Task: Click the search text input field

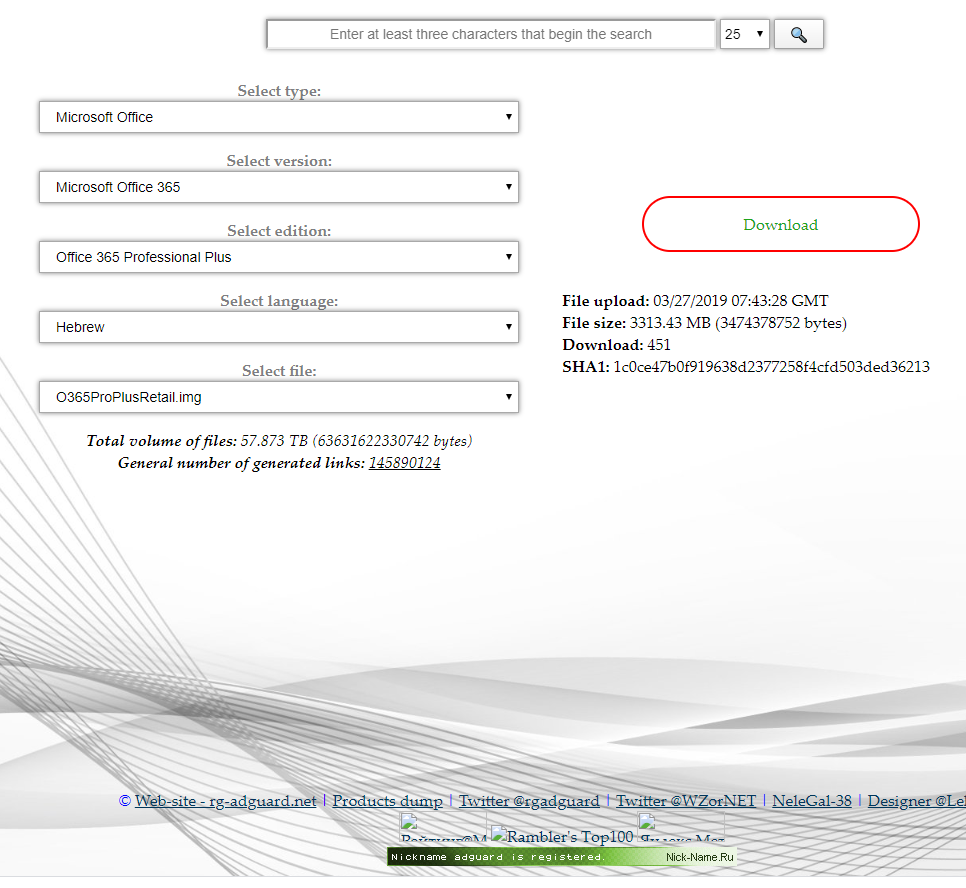Action: (491, 35)
